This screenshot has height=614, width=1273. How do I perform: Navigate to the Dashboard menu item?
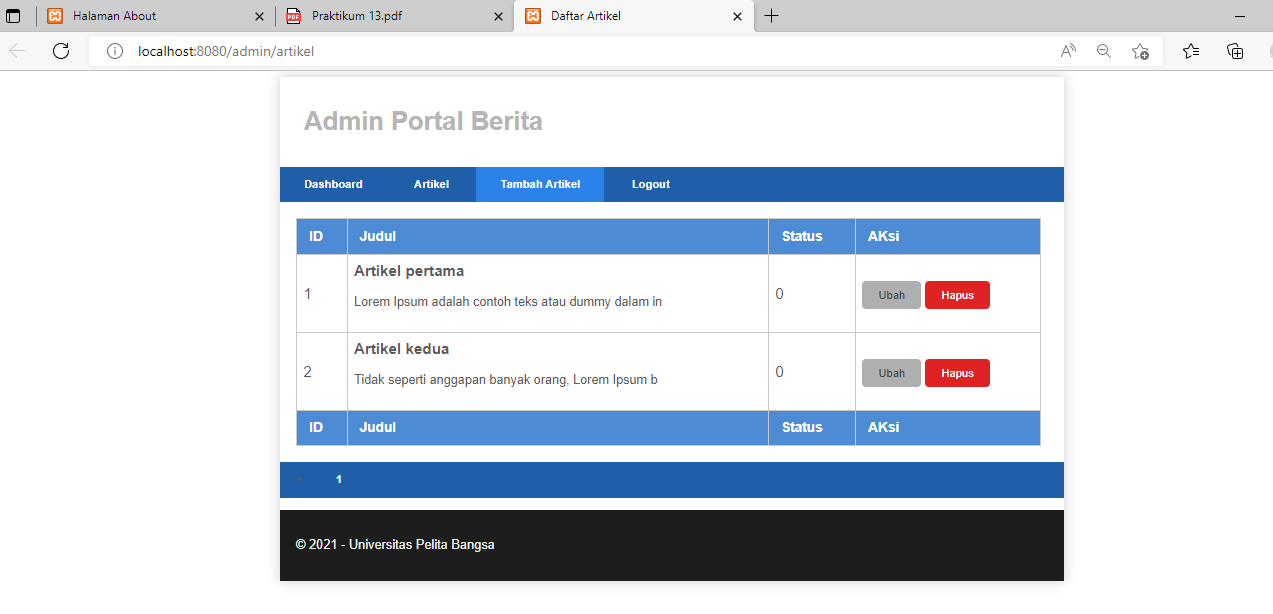(x=333, y=184)
